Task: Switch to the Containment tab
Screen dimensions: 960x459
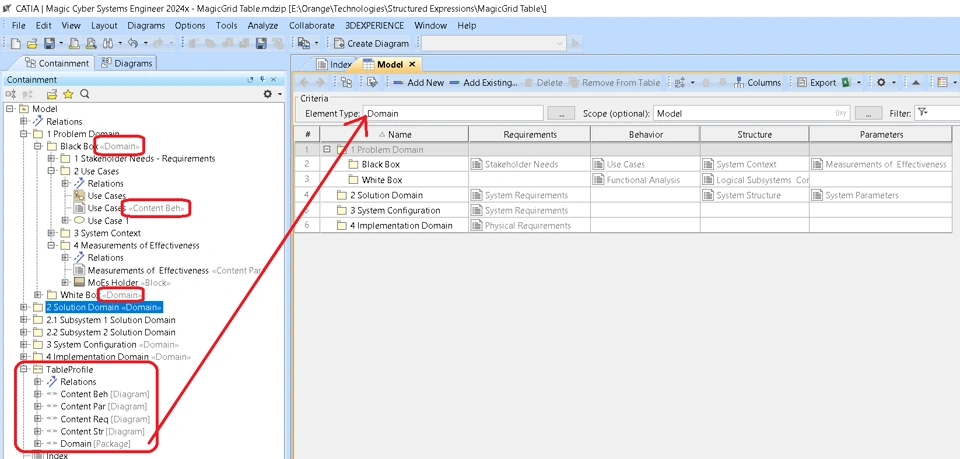Action: tap(56, 63)
